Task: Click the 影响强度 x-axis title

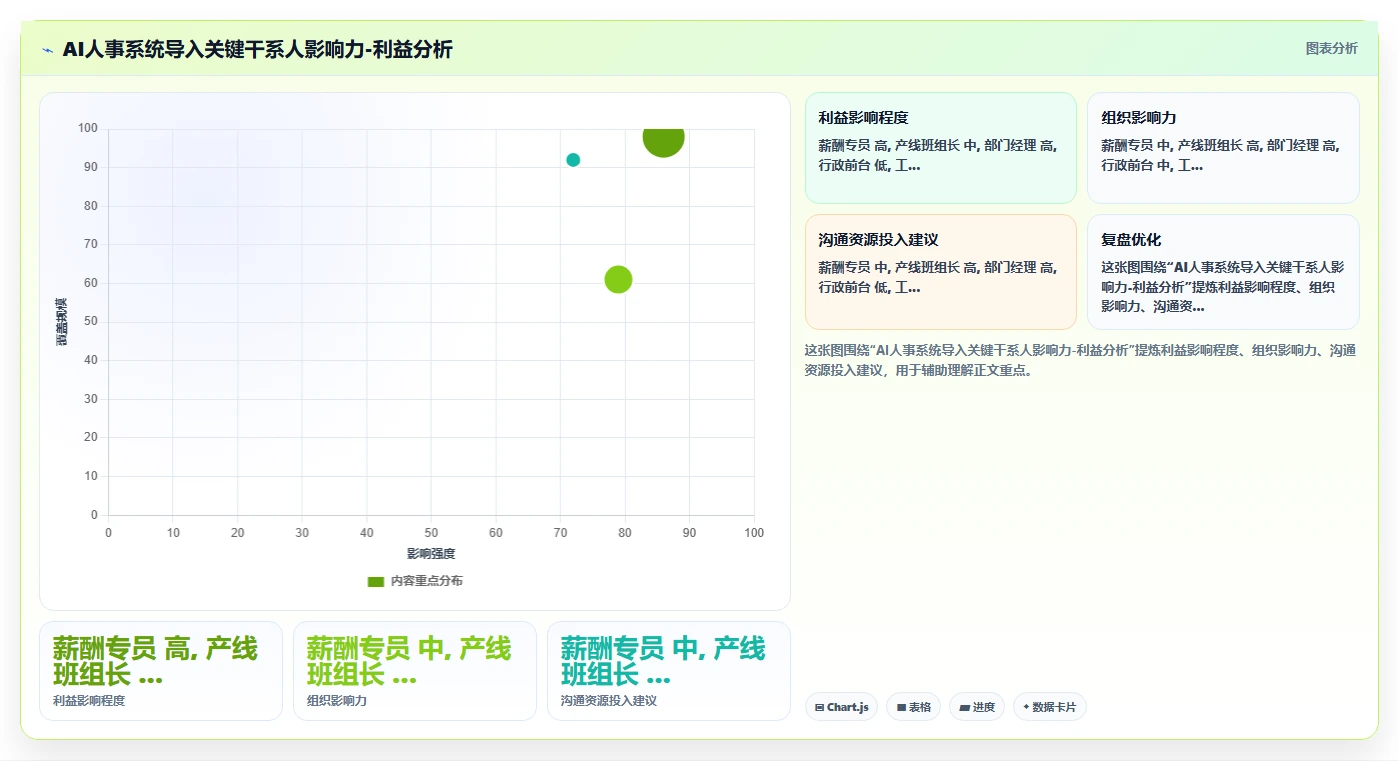Action: pos(431,554)
